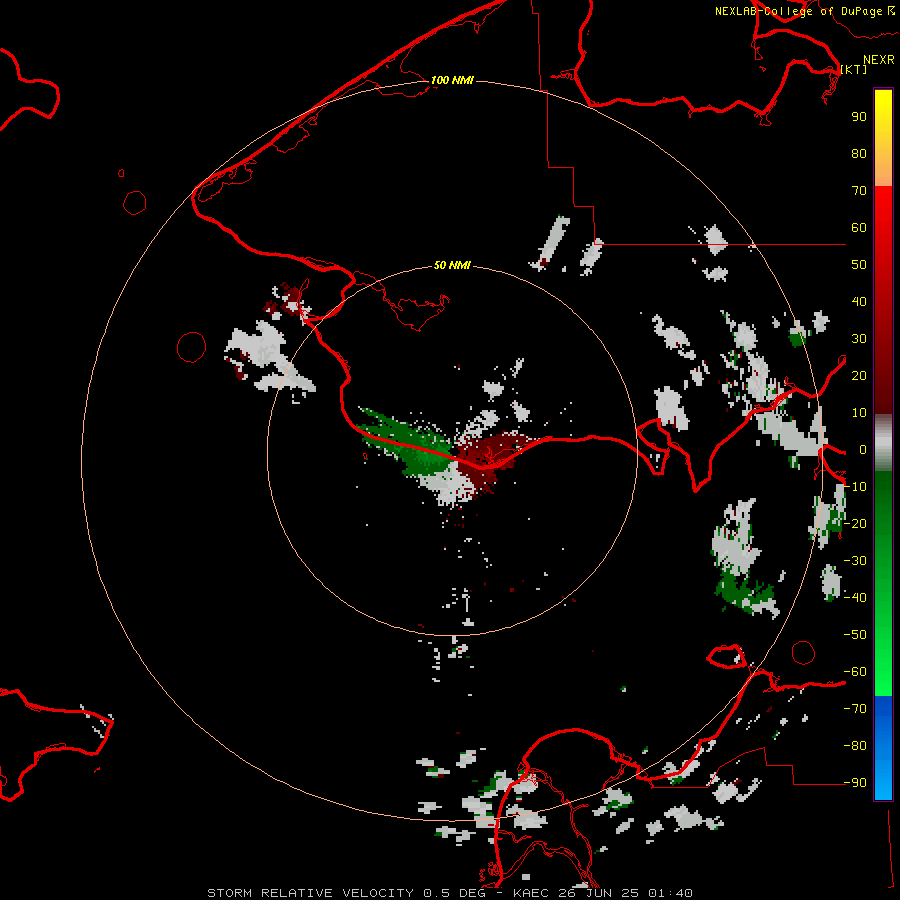Click the positive 20 scale value

click(x=859, y=376)
